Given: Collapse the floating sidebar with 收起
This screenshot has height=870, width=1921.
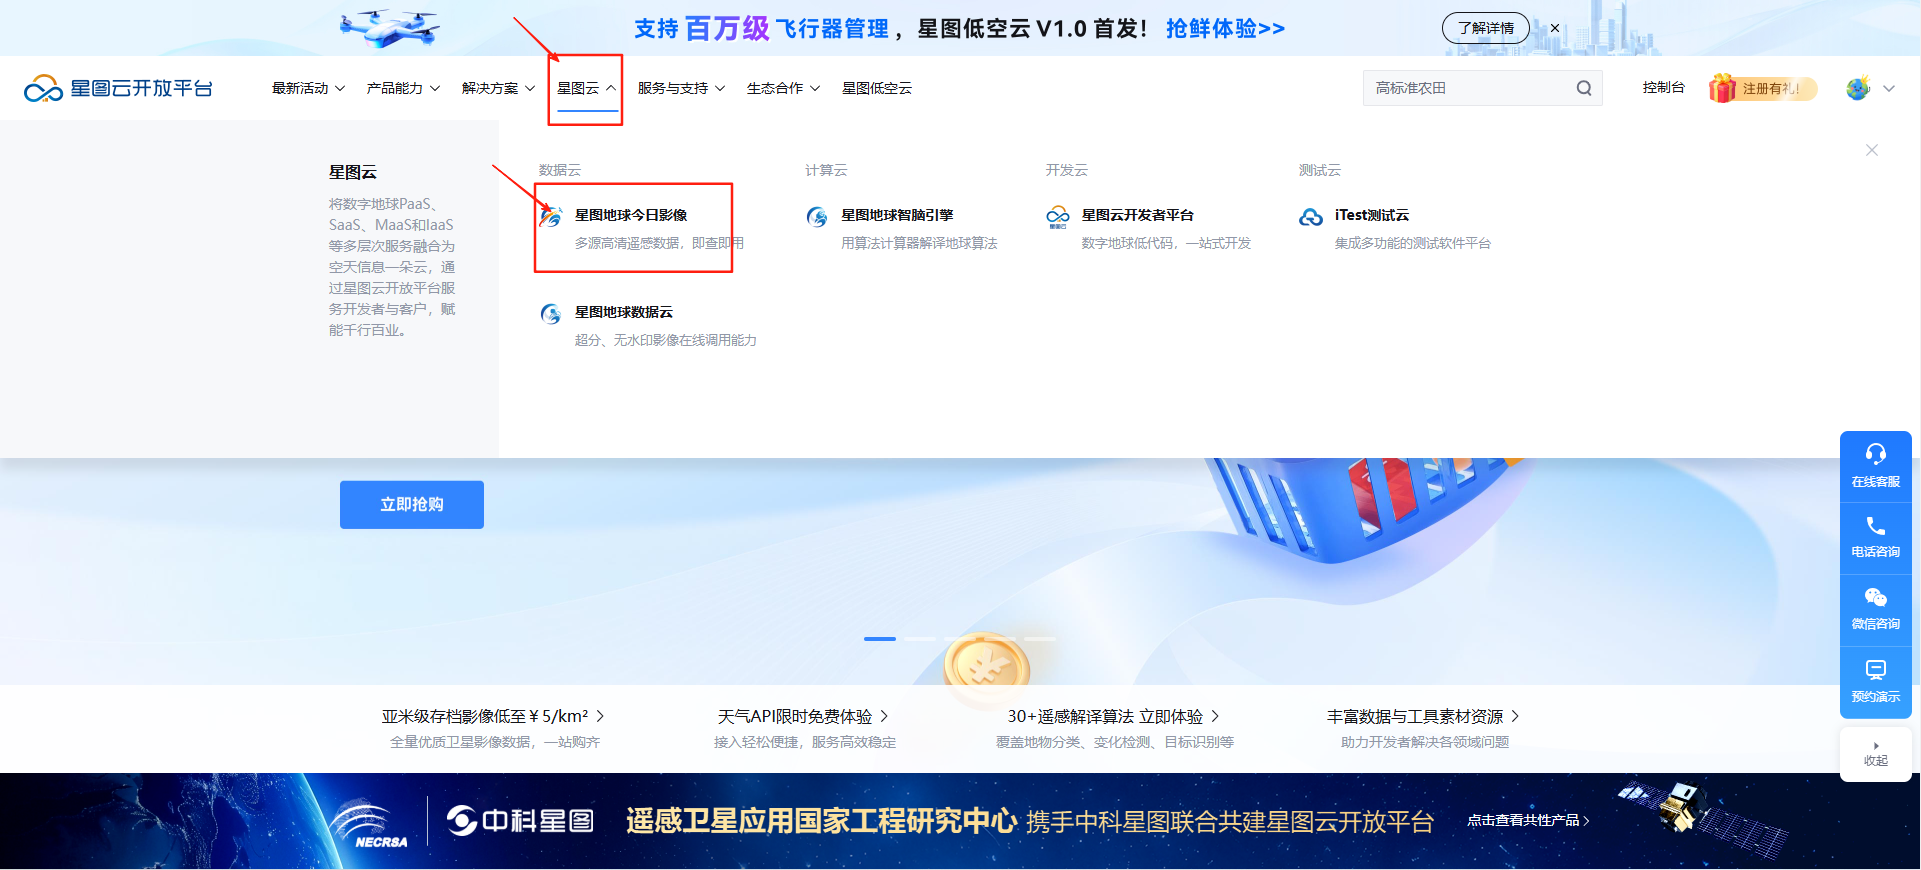Looking at the screenshot, I should click(1875, 754).
